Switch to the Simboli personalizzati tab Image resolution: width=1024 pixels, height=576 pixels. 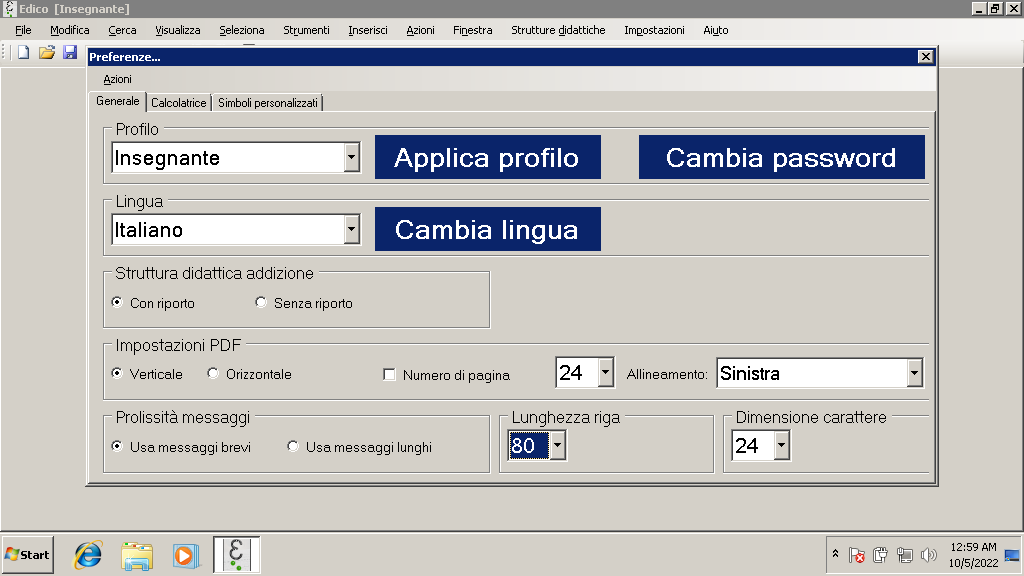[268, 103]
